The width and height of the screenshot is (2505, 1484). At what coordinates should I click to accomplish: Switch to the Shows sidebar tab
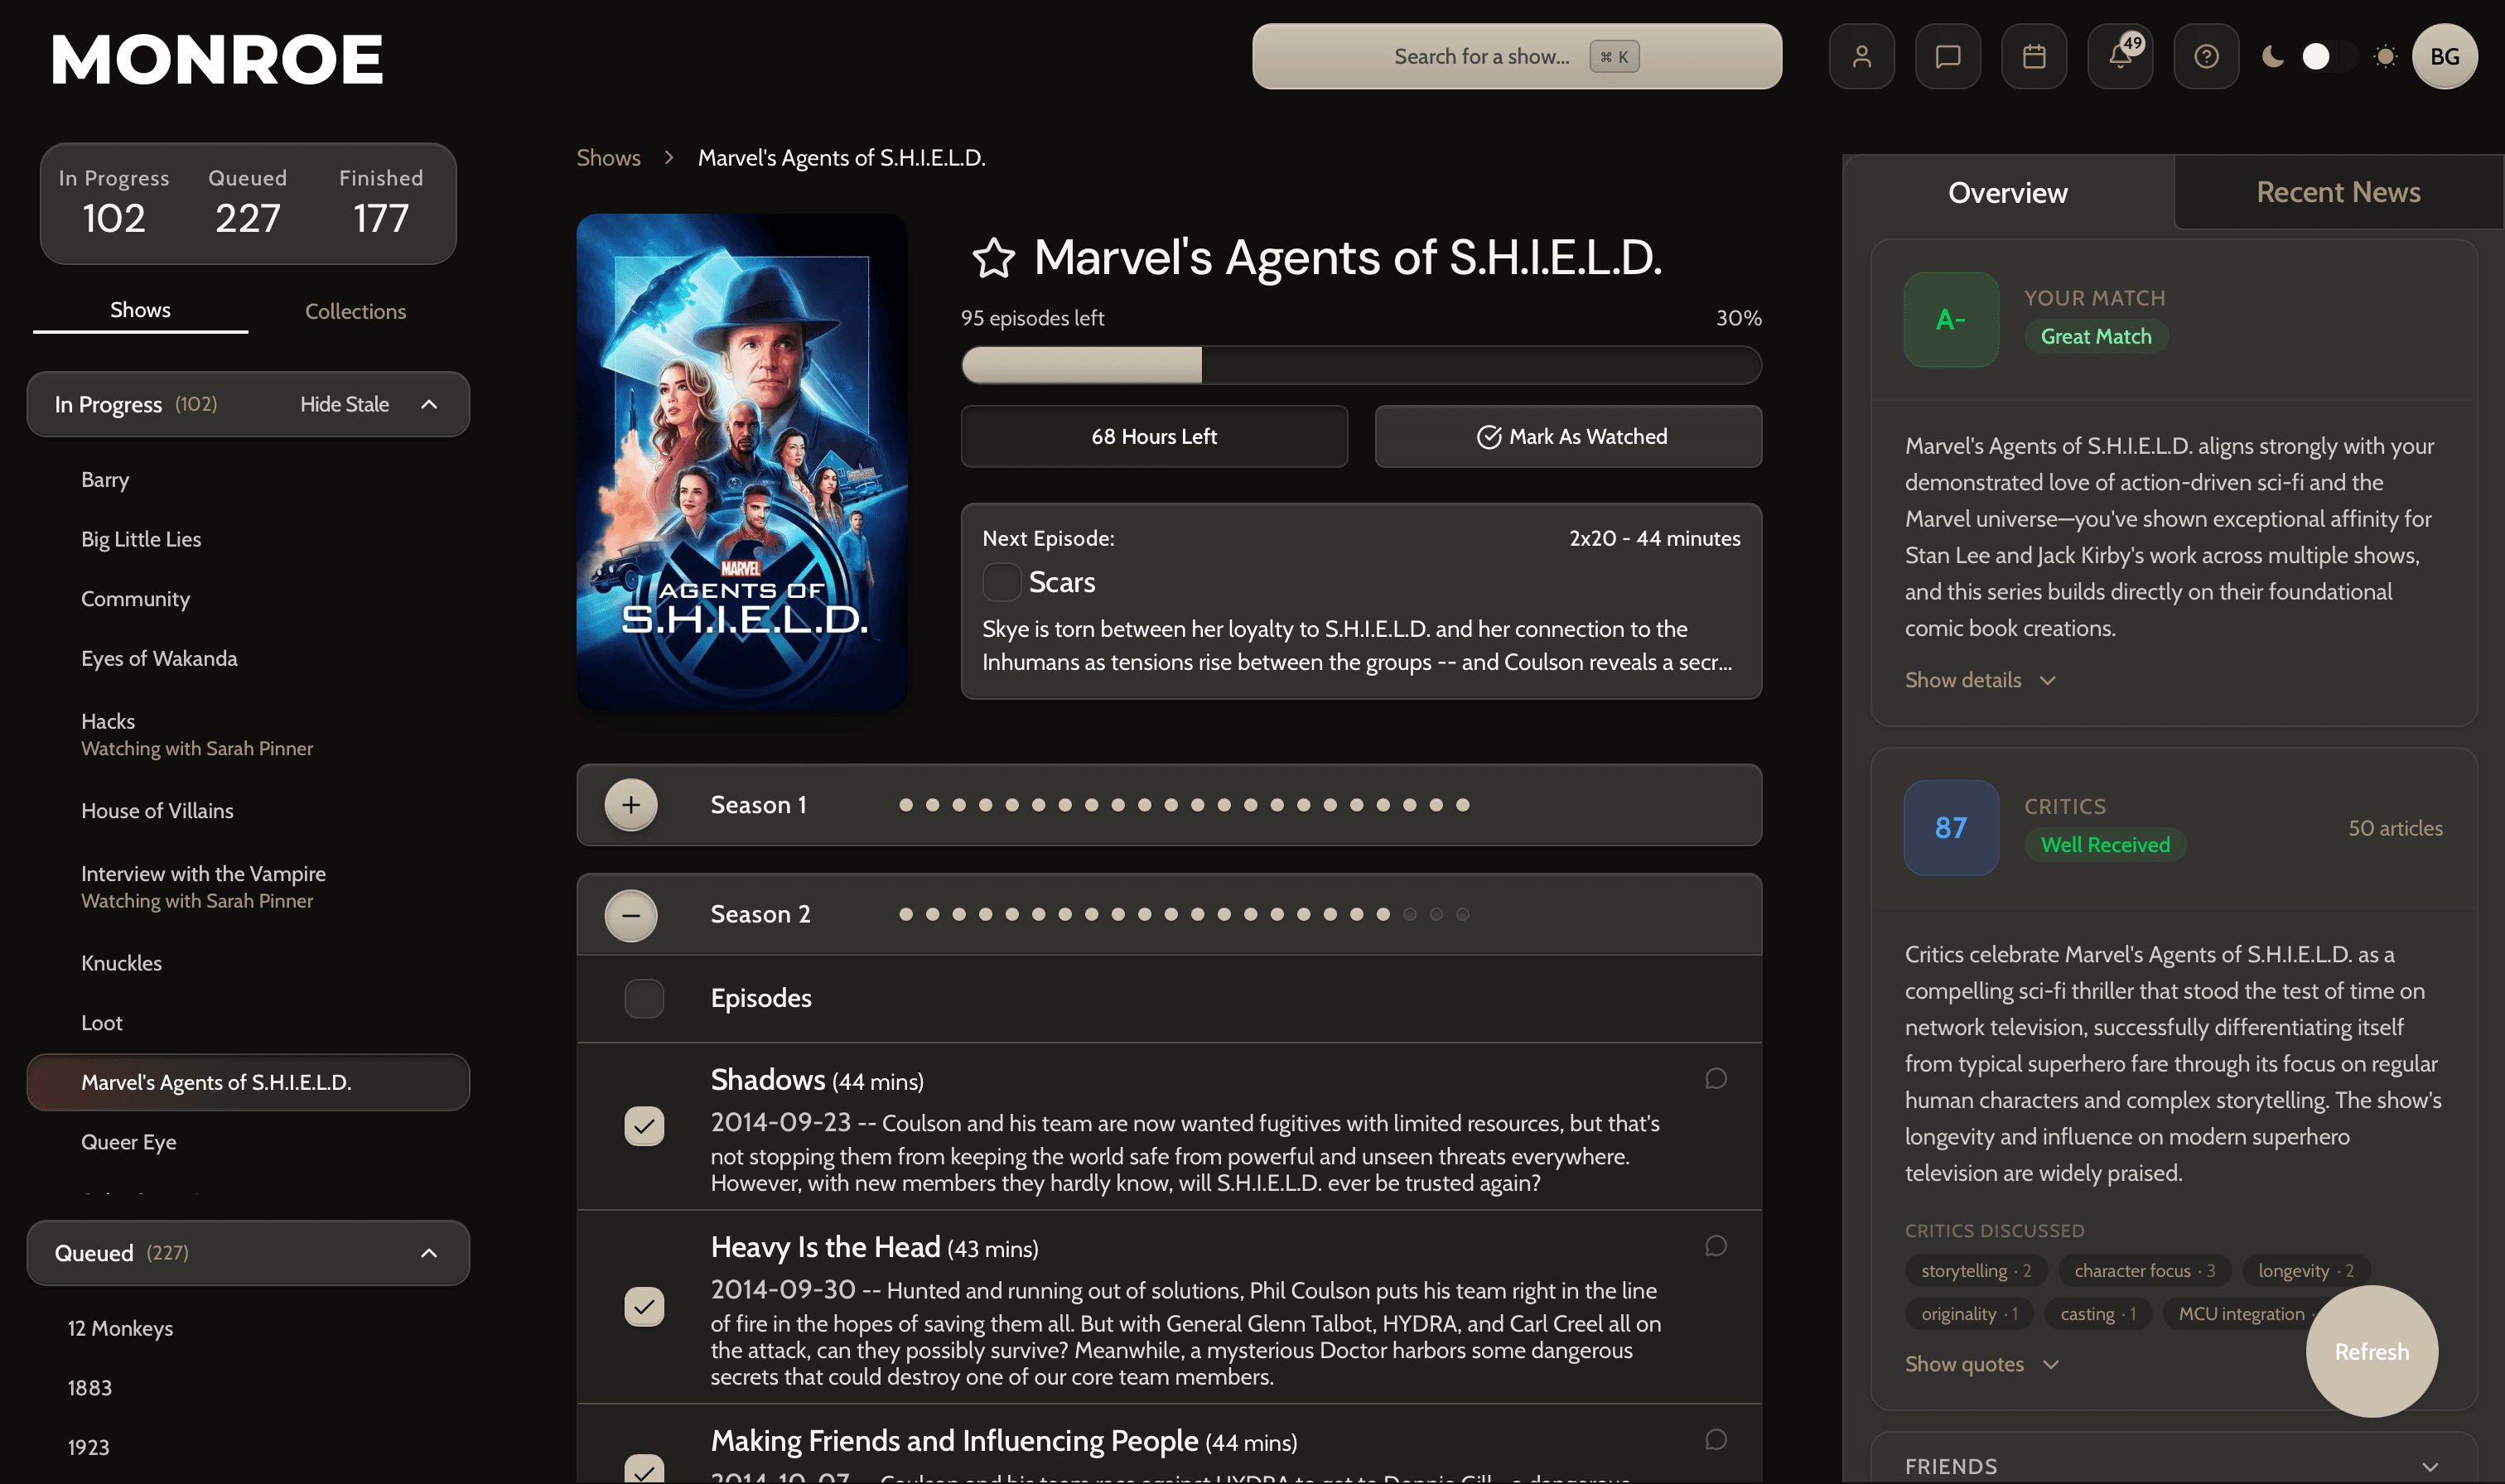pyautogui.click(x=140, y=311)
